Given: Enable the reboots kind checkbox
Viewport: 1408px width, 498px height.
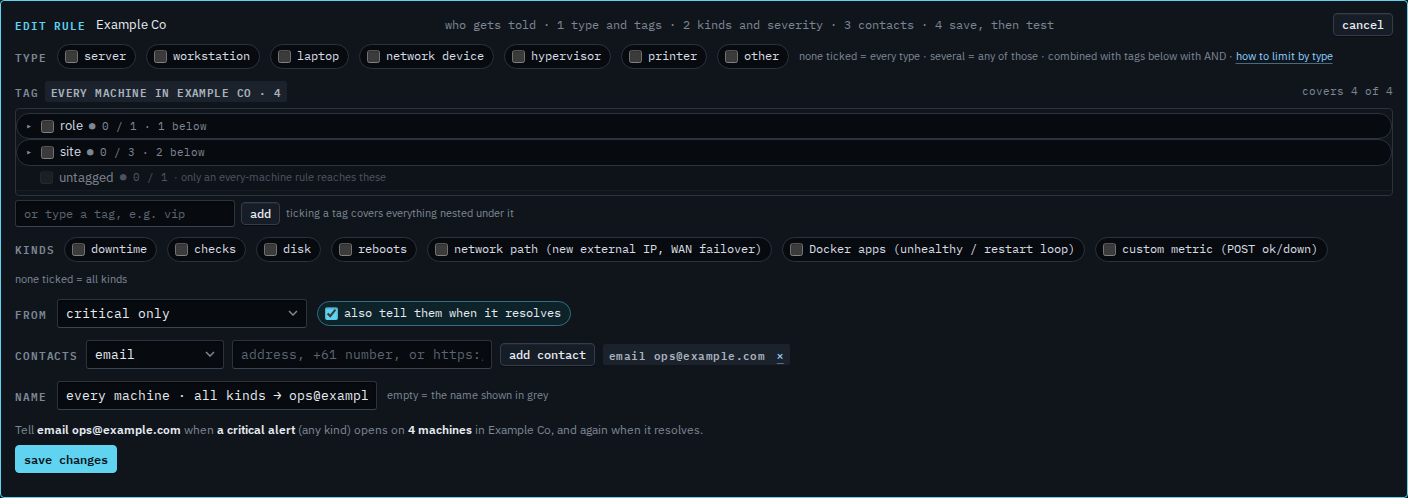Looking at the screenshot, I should point(345,249).
